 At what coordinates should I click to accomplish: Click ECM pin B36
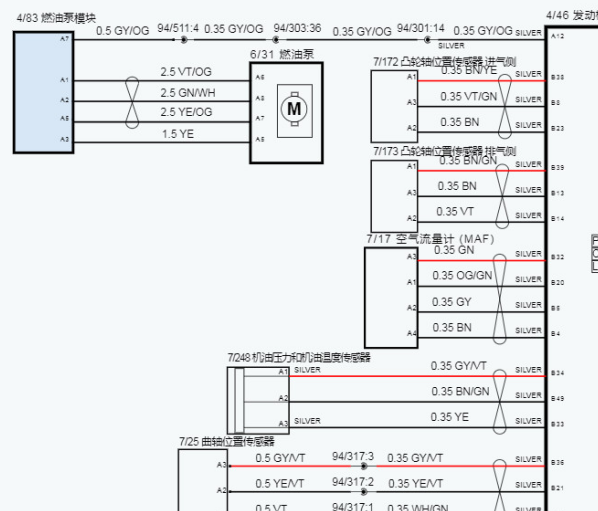pos(558,463)
